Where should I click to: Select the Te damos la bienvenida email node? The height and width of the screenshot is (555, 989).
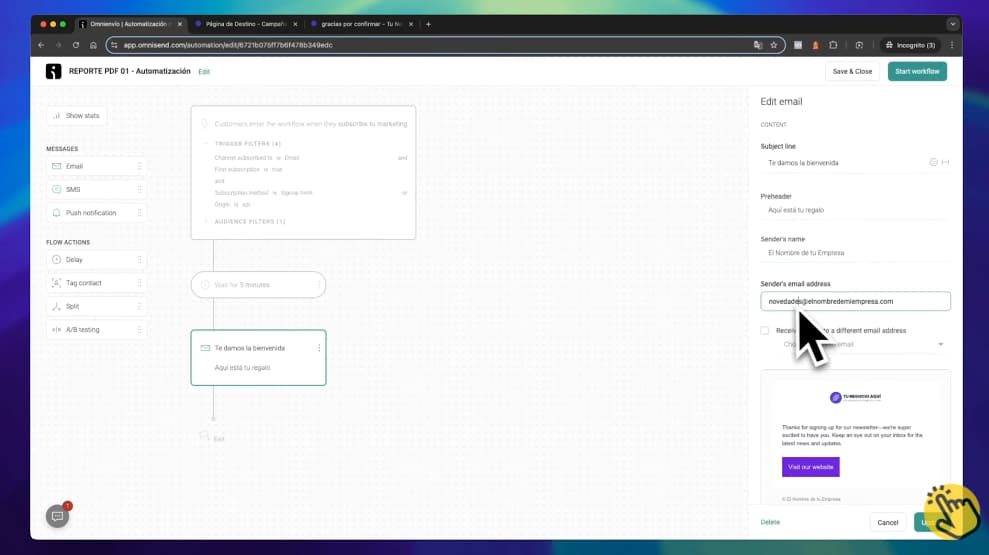click(x=259, y=358)
